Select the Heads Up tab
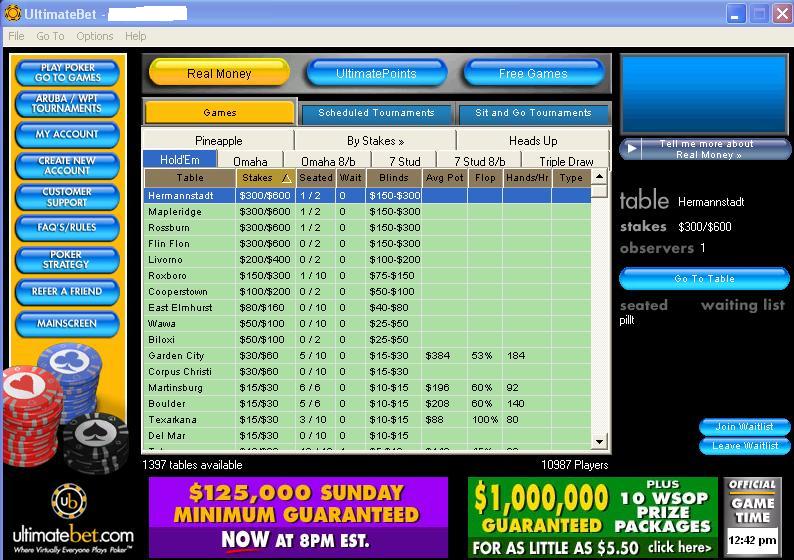This screenshot has width=794, height=560. click(533, 141)
